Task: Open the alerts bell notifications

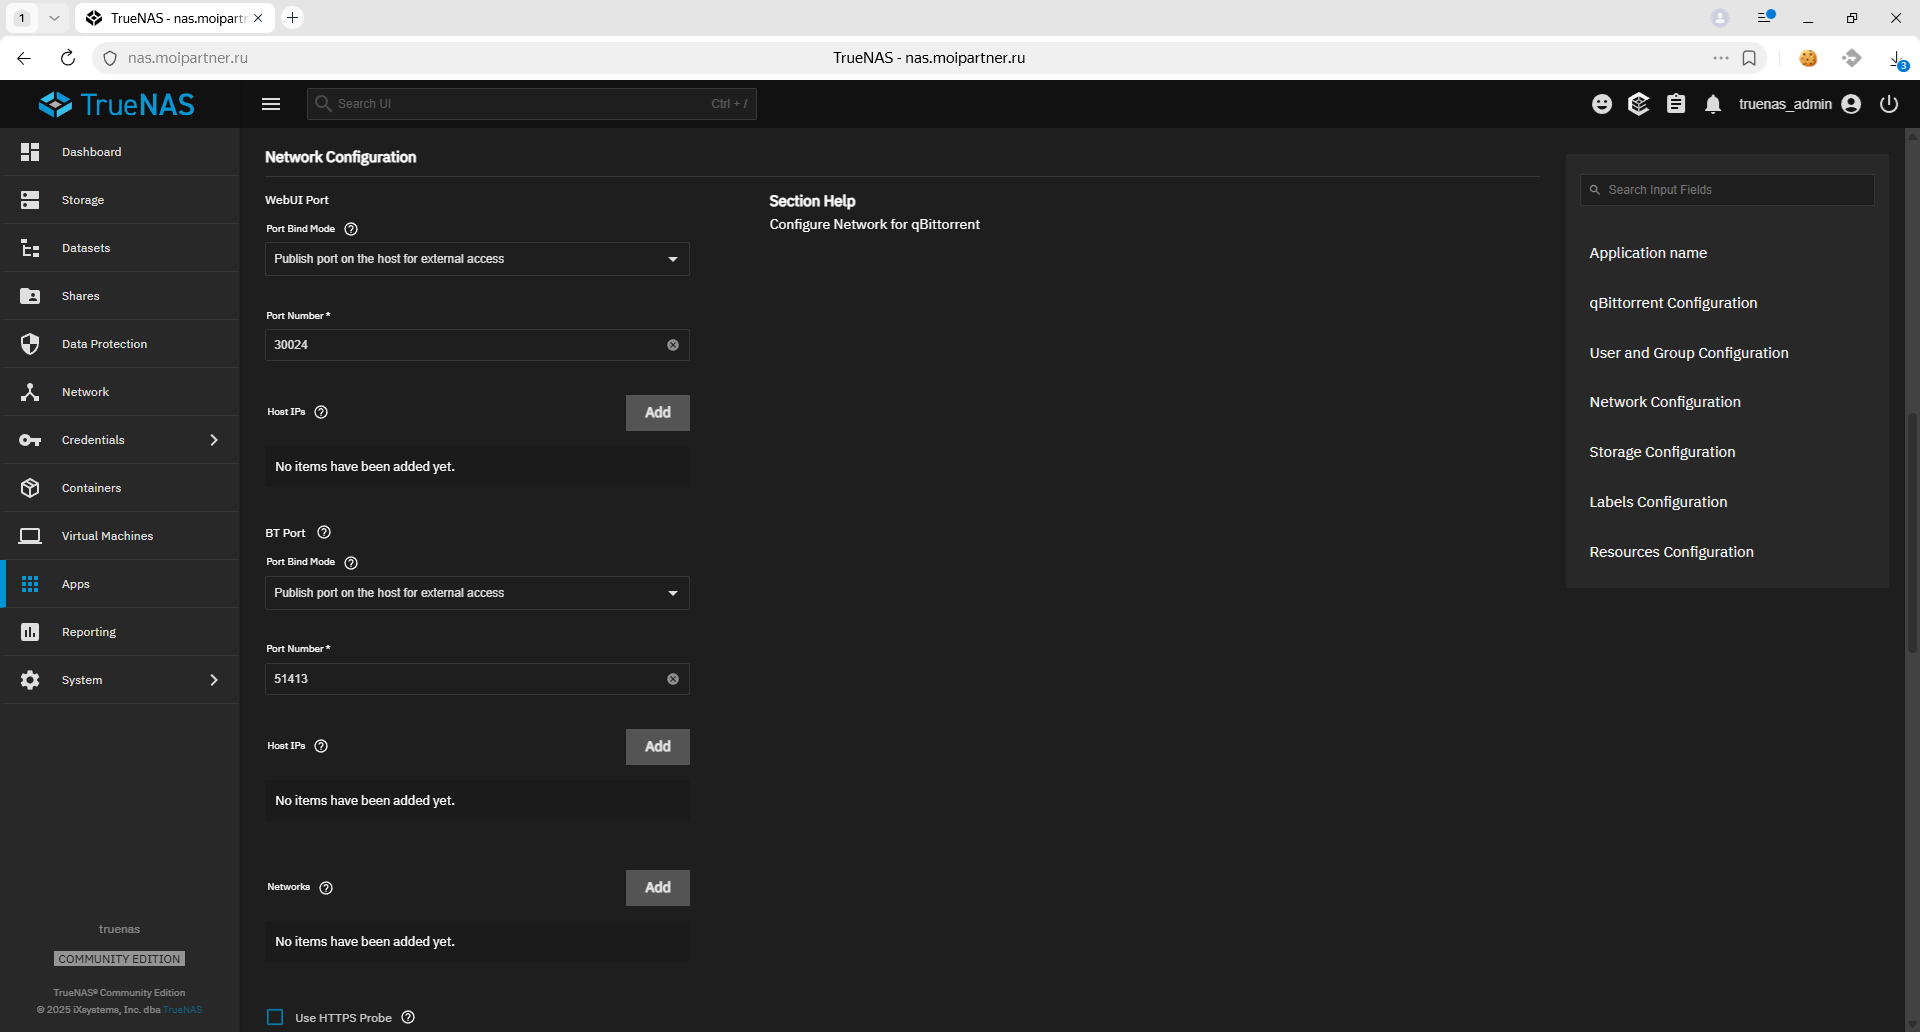Action: 1713,104
